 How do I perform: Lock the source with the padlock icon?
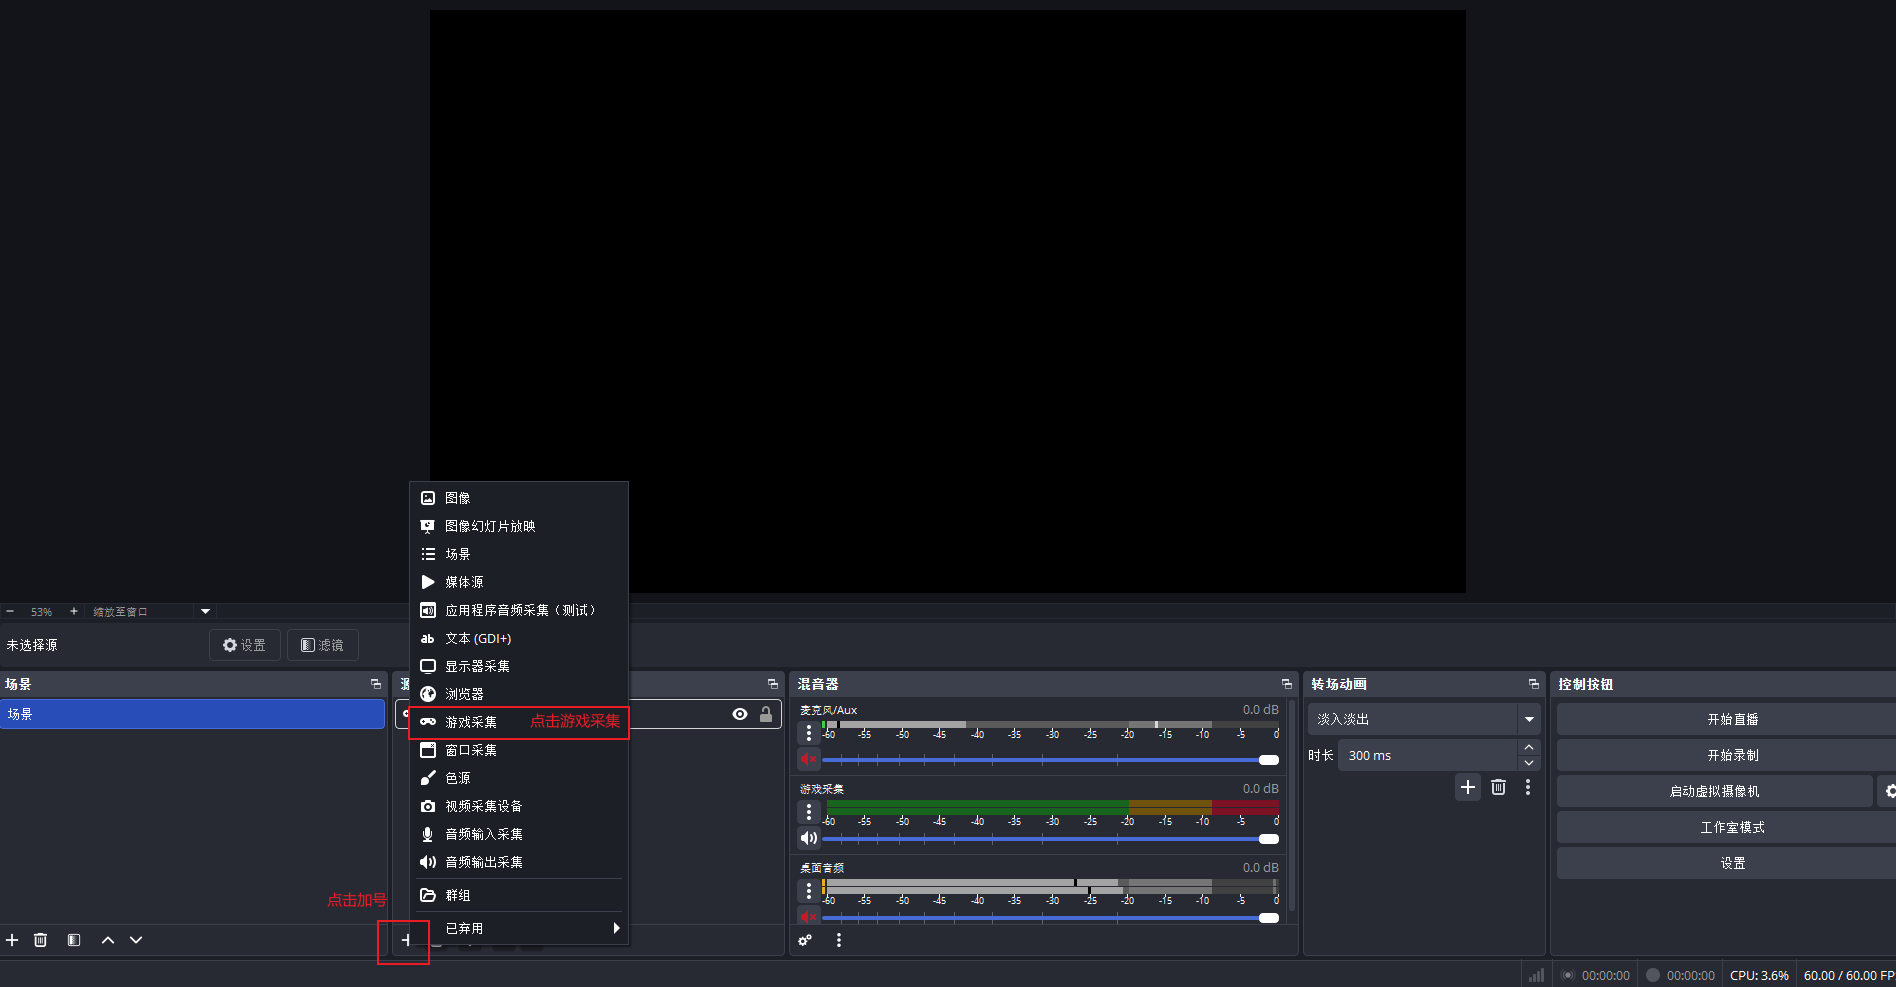click(765, 714)
